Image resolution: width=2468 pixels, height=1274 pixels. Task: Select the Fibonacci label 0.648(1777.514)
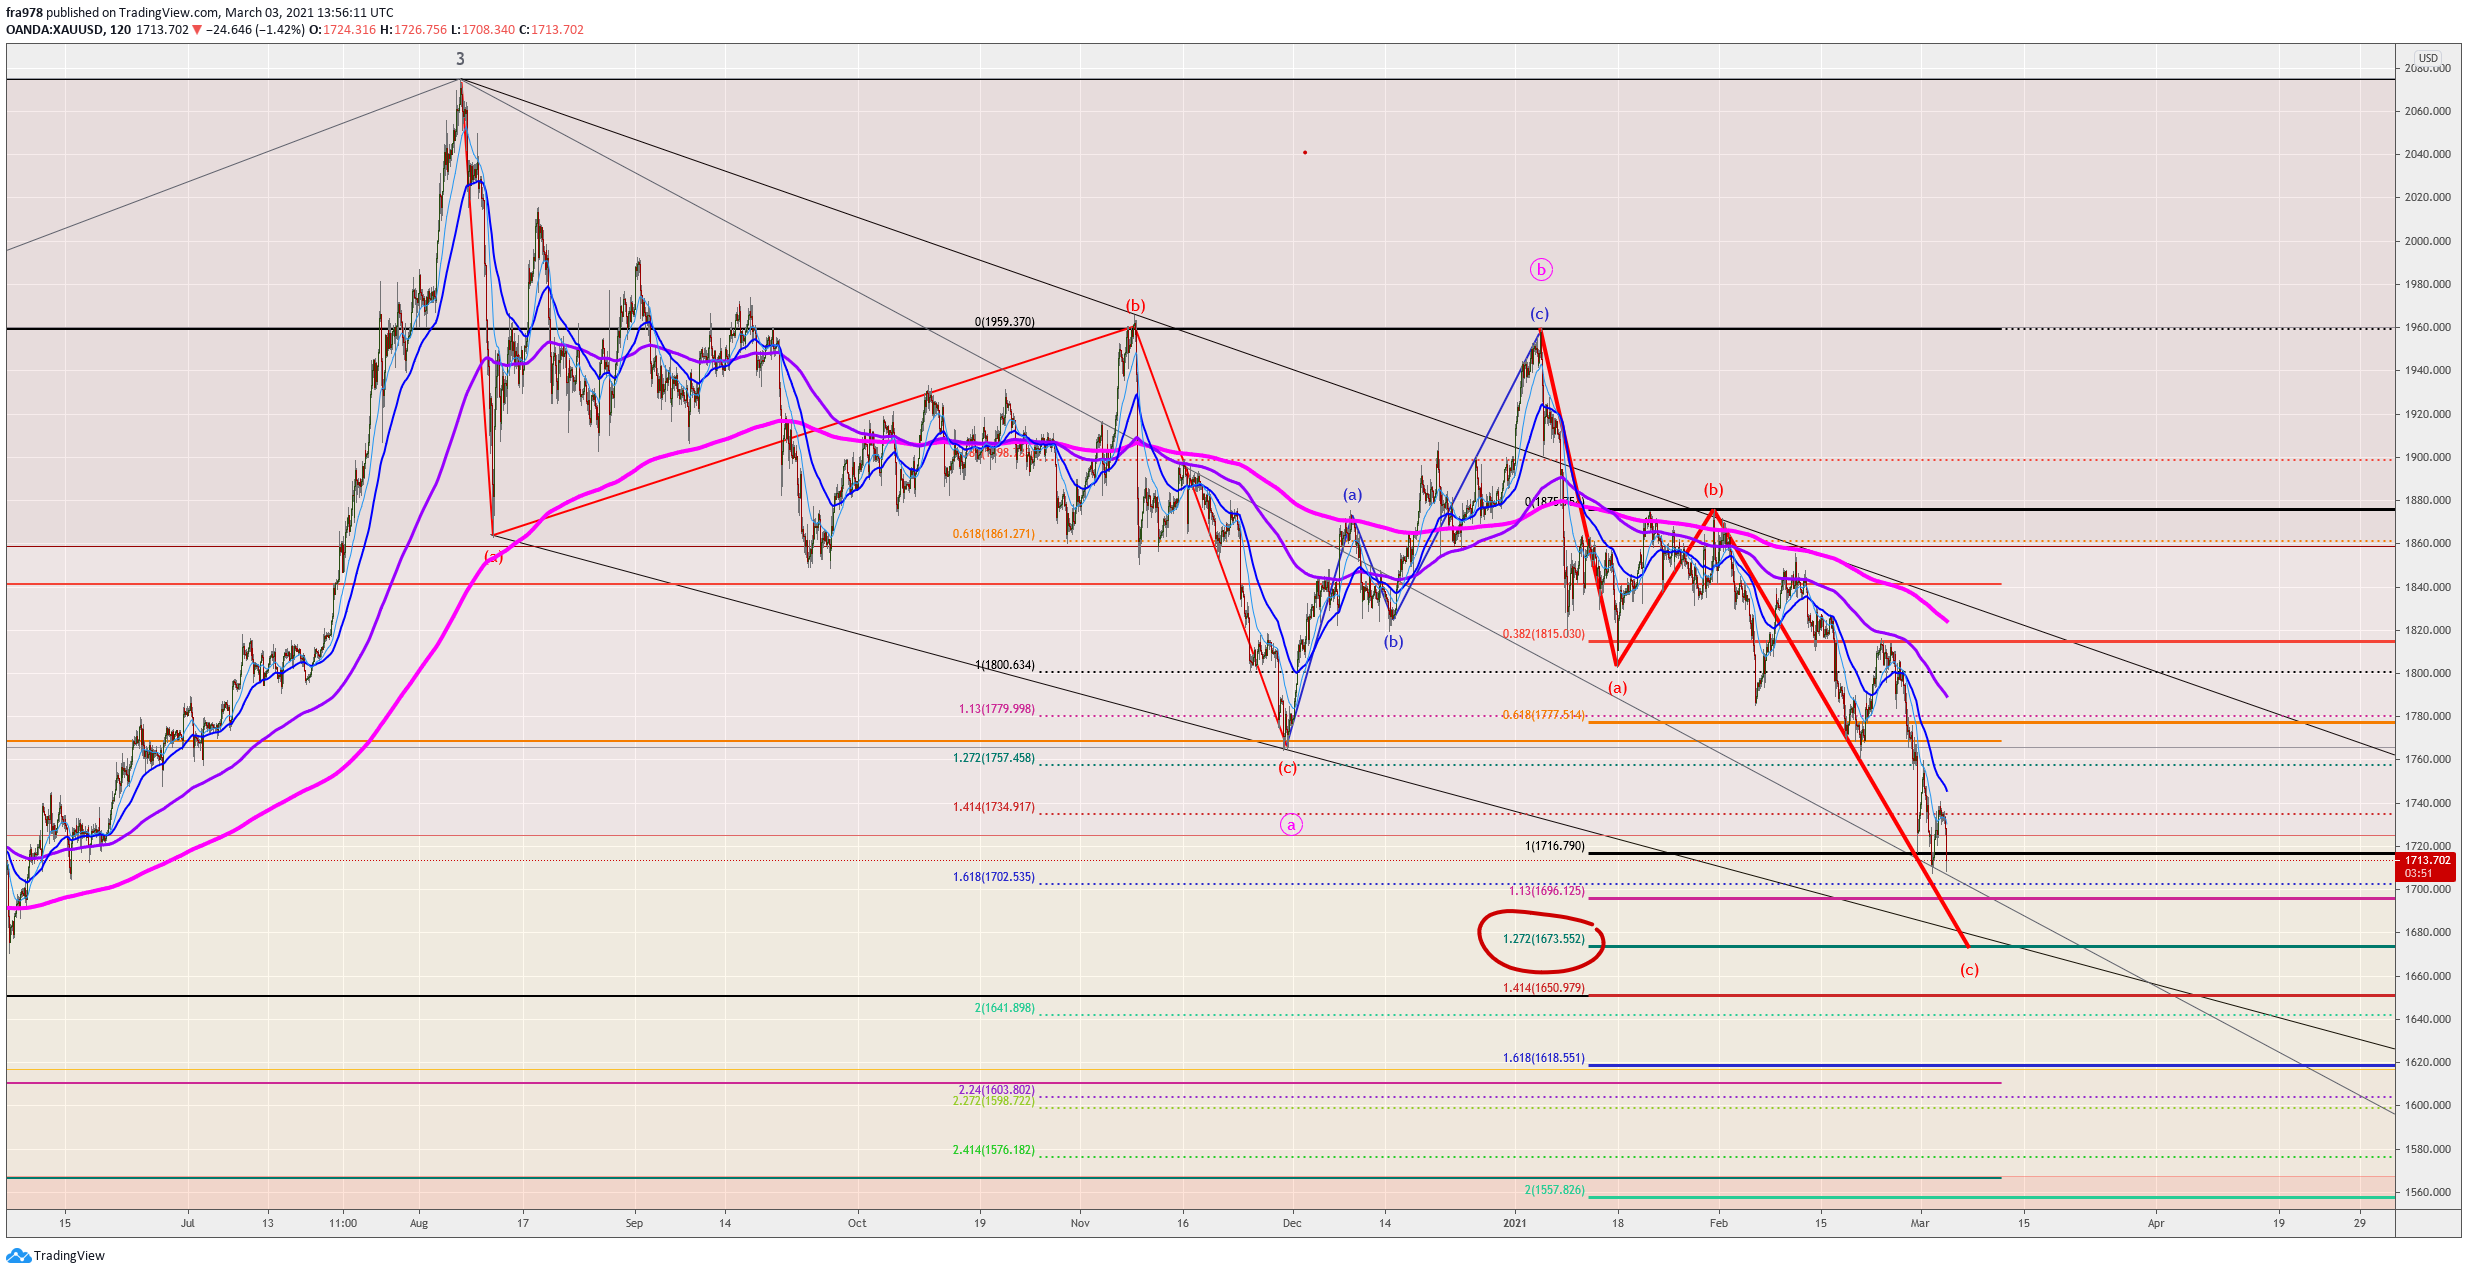click(x=1544, y=715)
